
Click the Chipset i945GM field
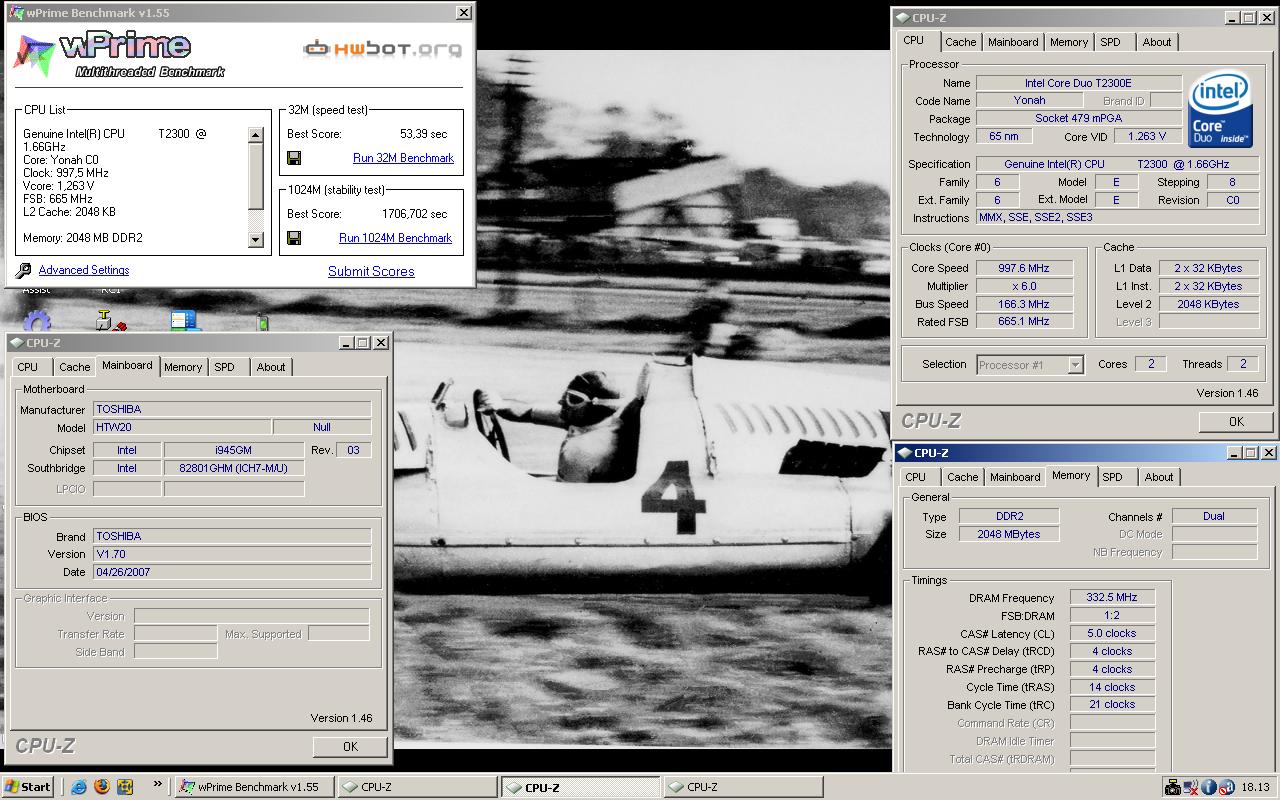[234, 450]
